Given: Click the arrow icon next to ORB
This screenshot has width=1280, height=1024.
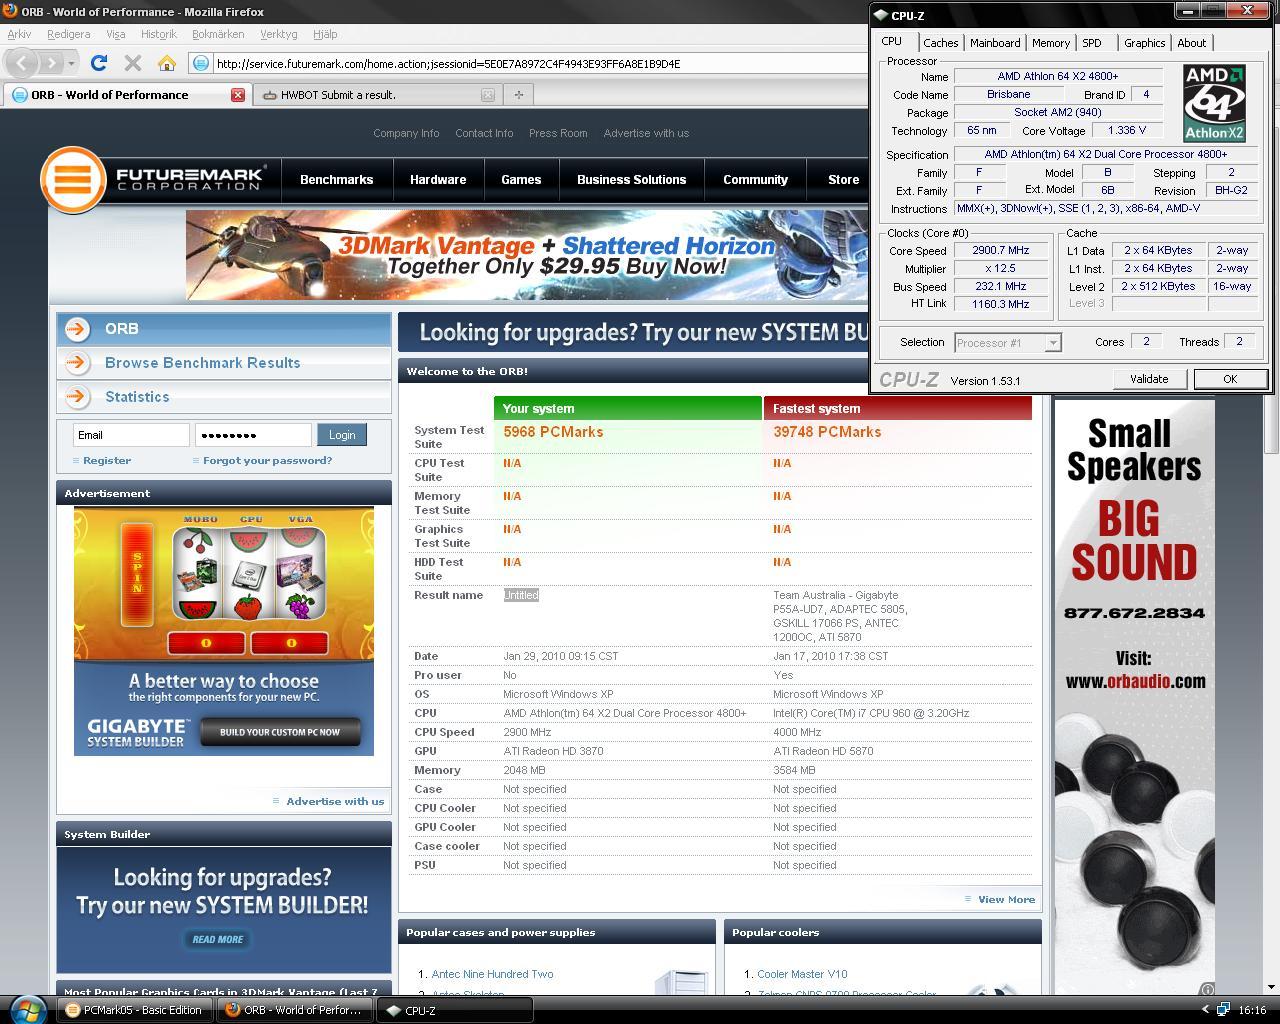Looking at the screenshot, I should pos(77,329).
